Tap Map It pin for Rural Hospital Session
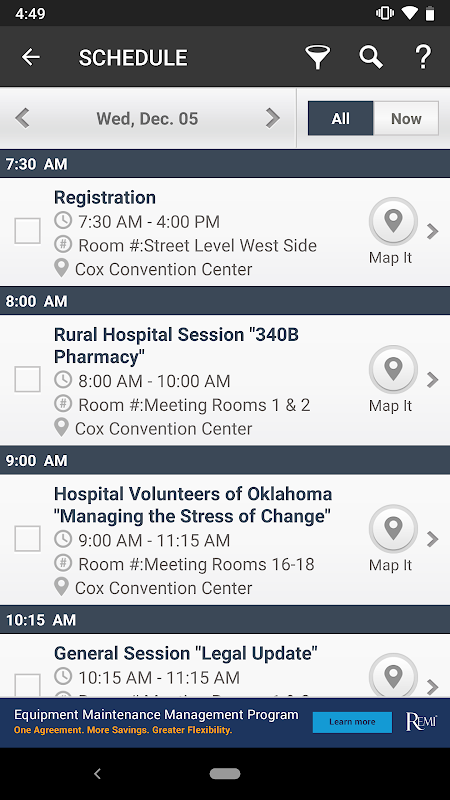This screenshot has height=800, width=450. pos(393,370)
